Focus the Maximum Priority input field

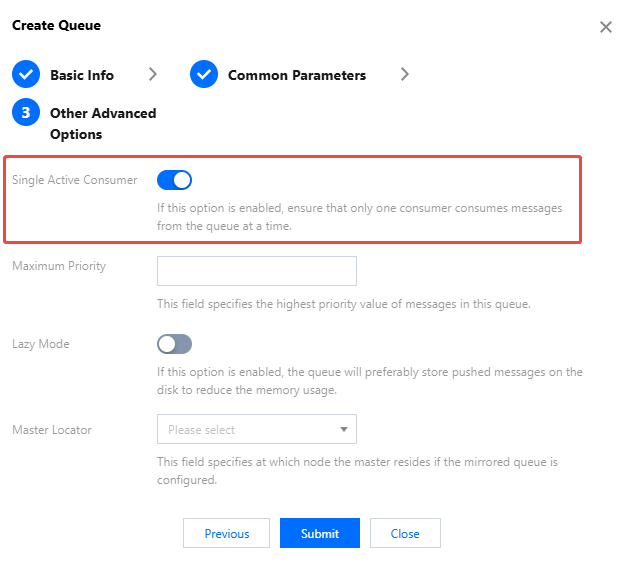pyautogui.click(x=256, y=271)
